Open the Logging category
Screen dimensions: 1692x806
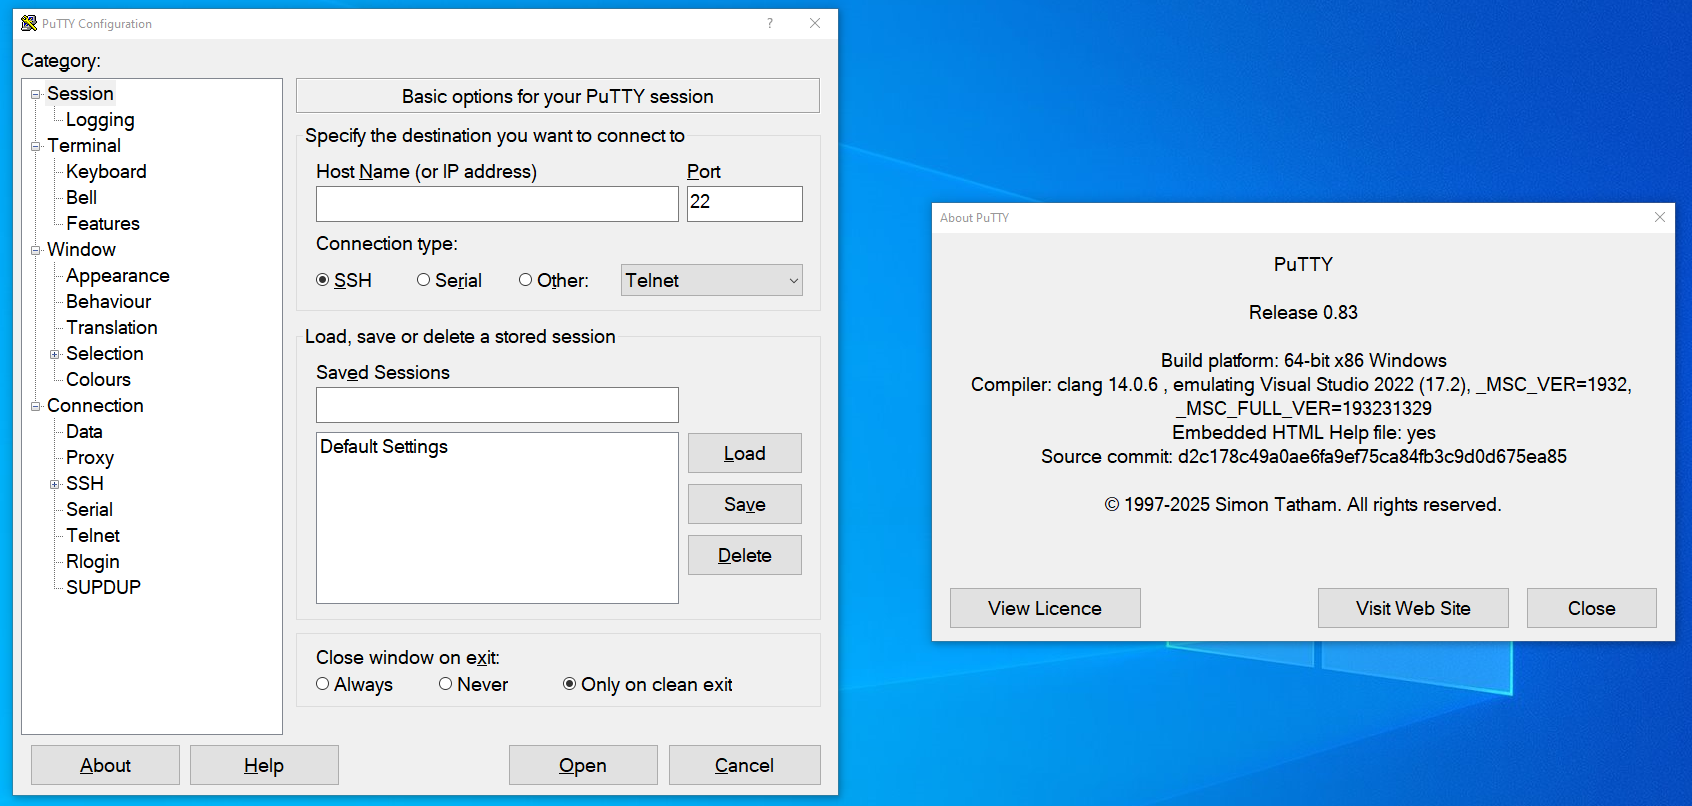[x=100, y=120]
